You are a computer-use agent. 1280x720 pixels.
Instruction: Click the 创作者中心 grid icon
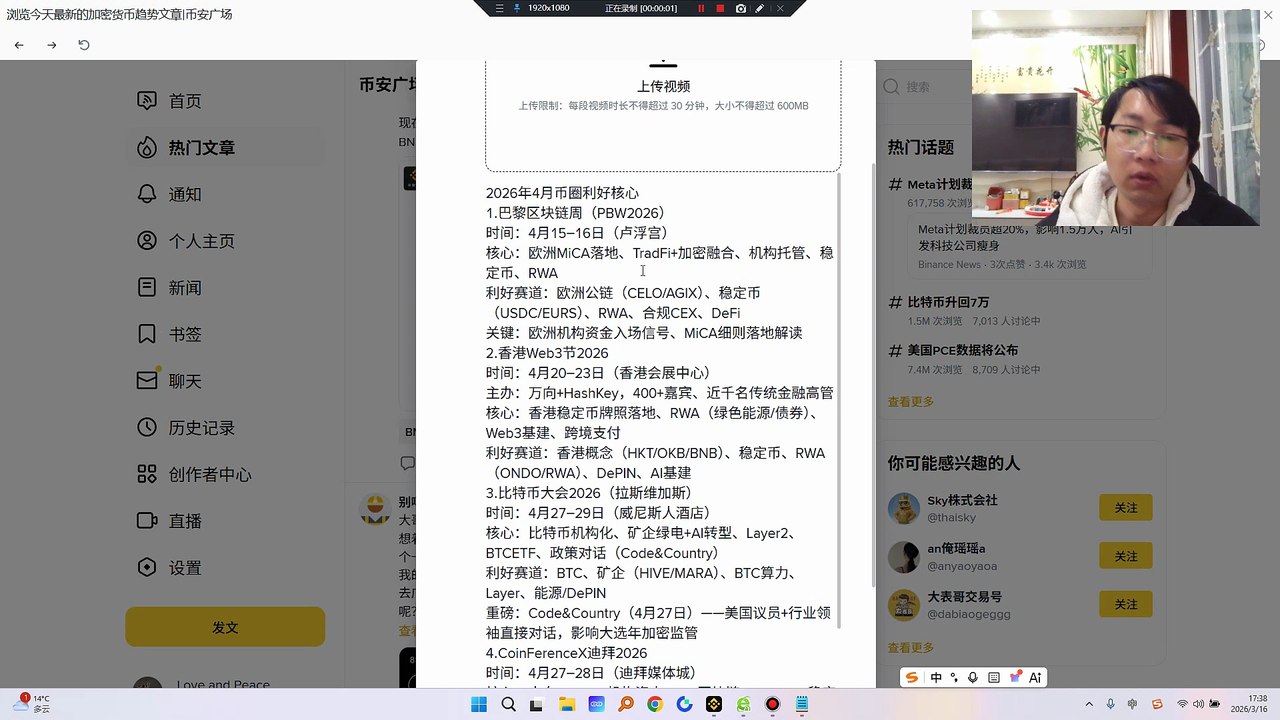tap(147, 475)
